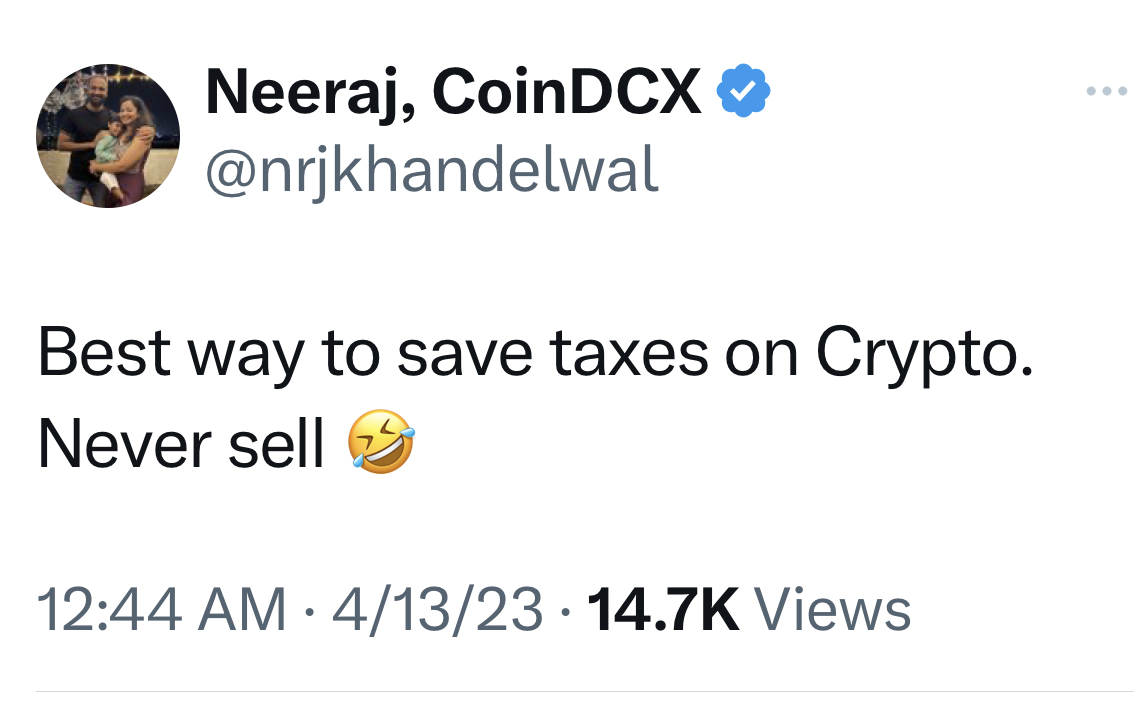Click the rolling laughing emoji
This screenshot has height=718, width=1134.
click(381, 447)
